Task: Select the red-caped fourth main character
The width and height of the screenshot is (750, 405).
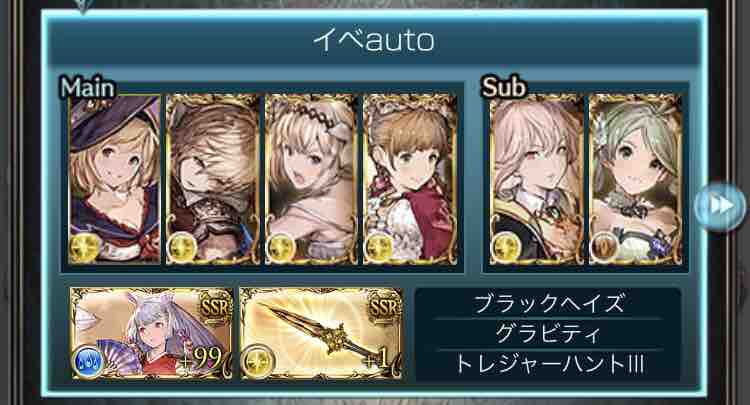Action: (410, 179)
